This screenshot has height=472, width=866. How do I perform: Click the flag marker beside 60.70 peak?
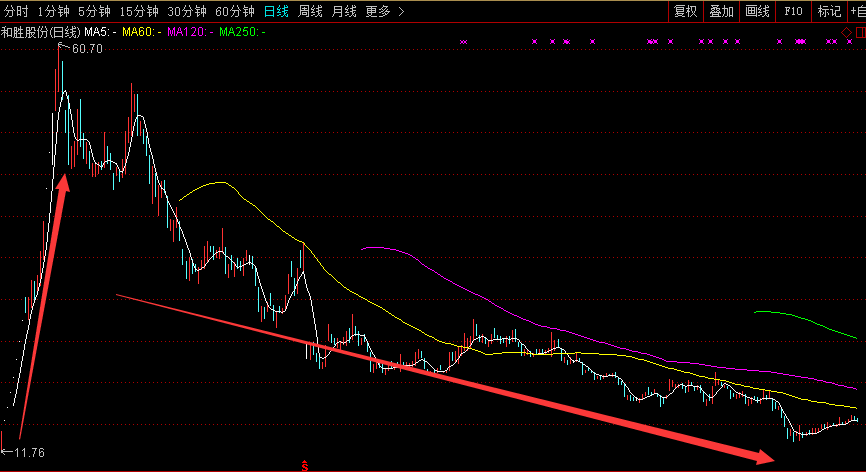tap(64, 46)
